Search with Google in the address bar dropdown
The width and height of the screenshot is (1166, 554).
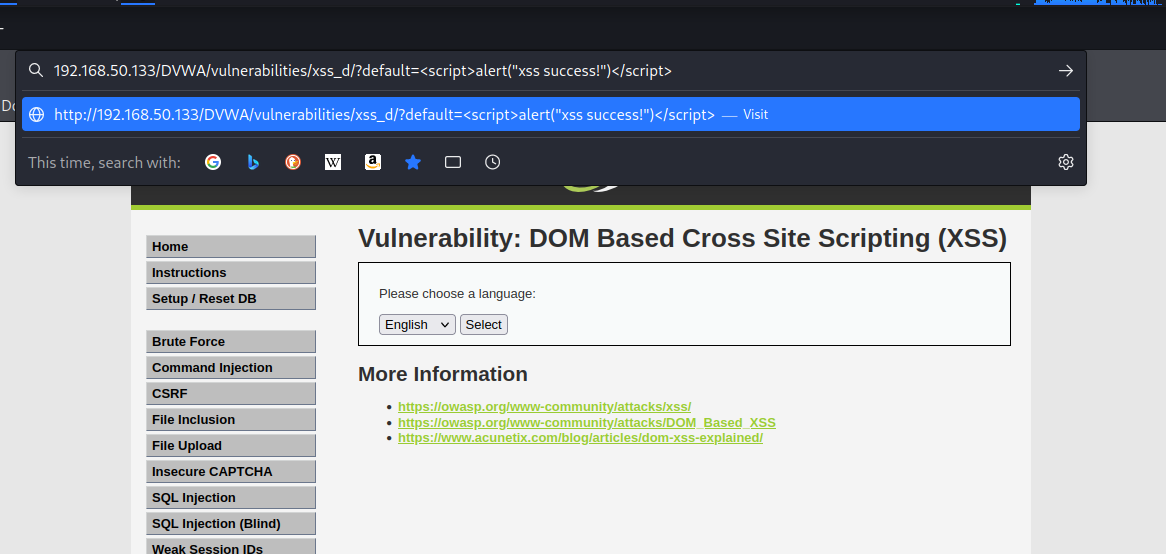[x=213, y=162]
